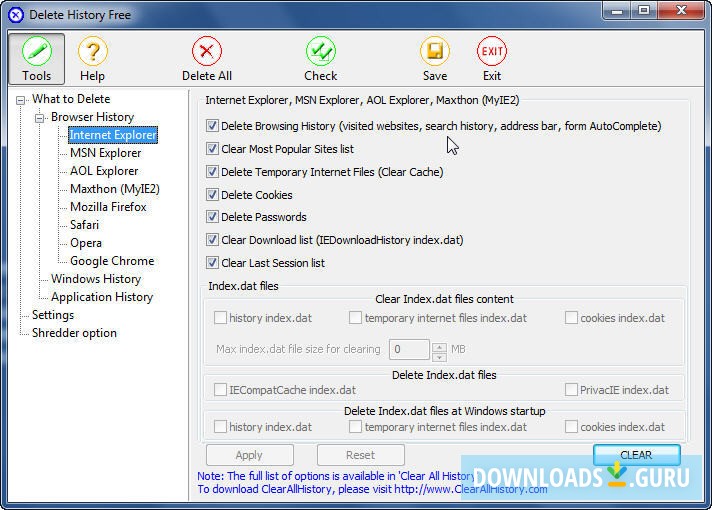
Task: Maximize the Delete History Free window
Action: pos(643,11)
